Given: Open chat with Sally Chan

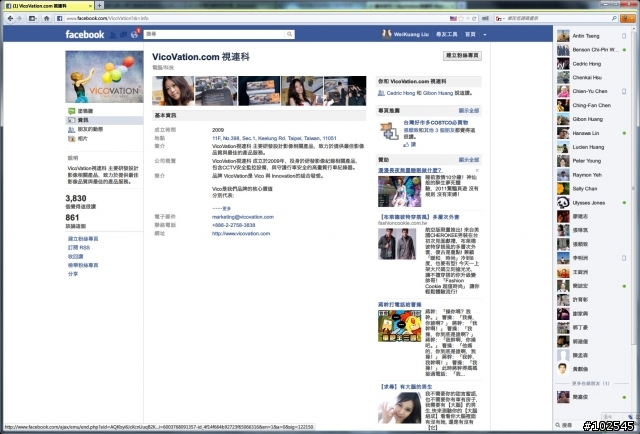Looking at the screenshot, I should pos(591,189).
